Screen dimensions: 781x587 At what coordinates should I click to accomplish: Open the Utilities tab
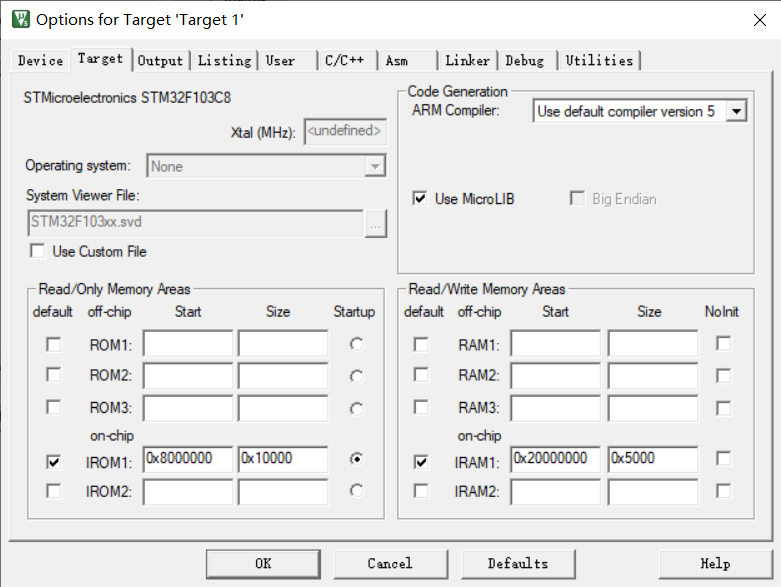click(599, 61)
